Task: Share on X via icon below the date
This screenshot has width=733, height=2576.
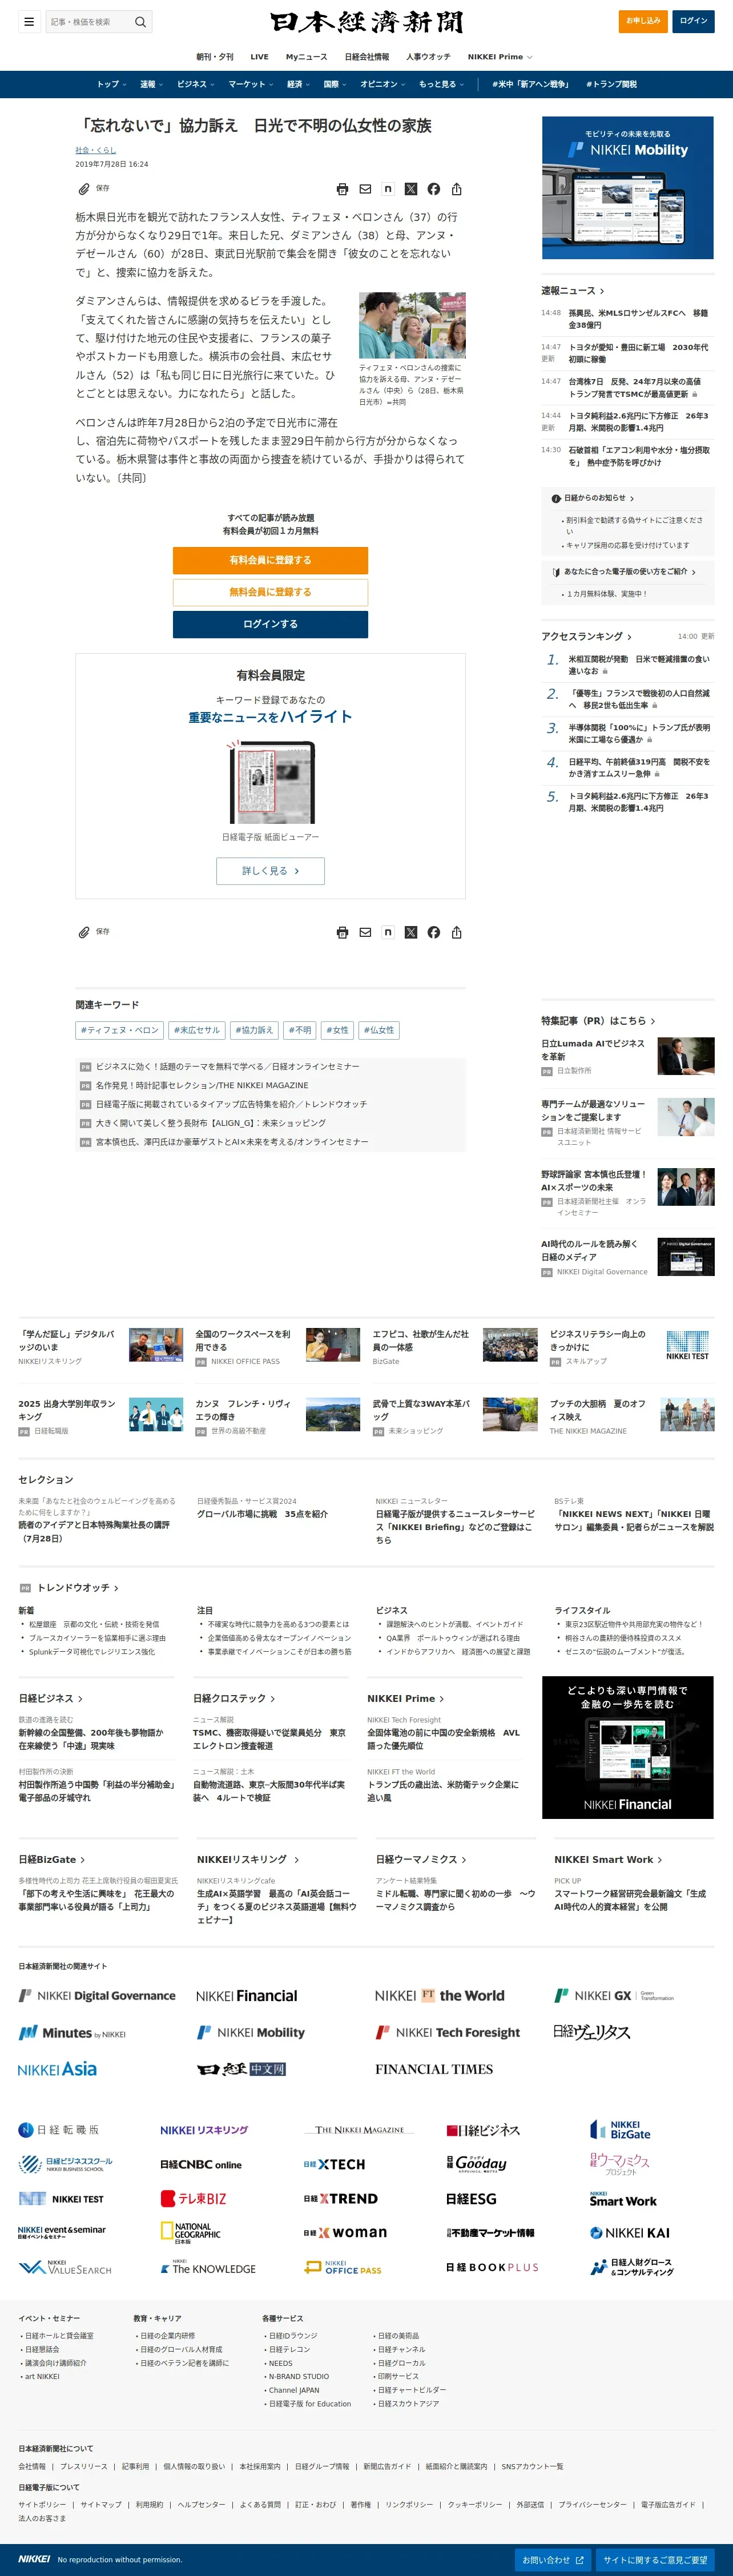Action: pos(411,189)
